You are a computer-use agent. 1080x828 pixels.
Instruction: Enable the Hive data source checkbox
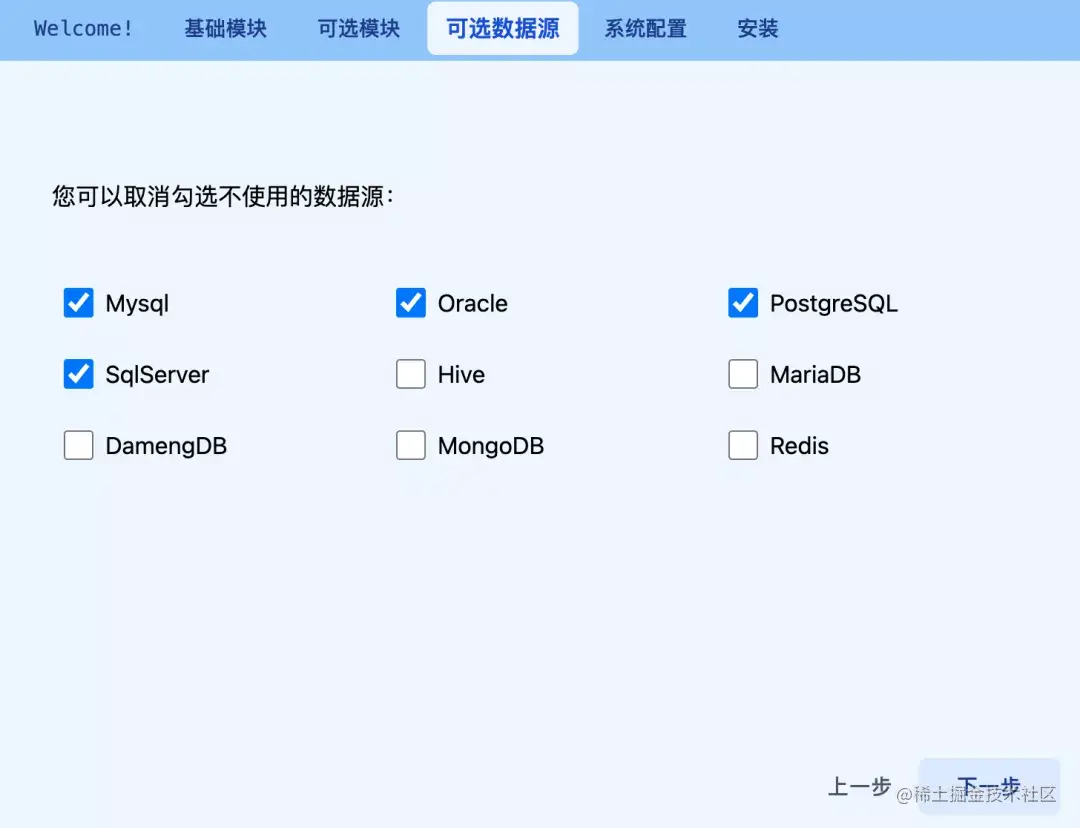pyautogui.click(x=411, y=374)
